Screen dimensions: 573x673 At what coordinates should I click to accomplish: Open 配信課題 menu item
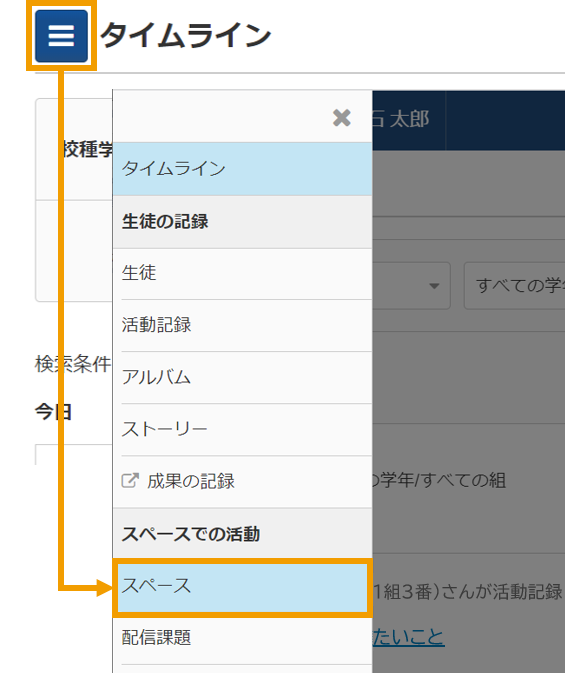pos(243,638)
